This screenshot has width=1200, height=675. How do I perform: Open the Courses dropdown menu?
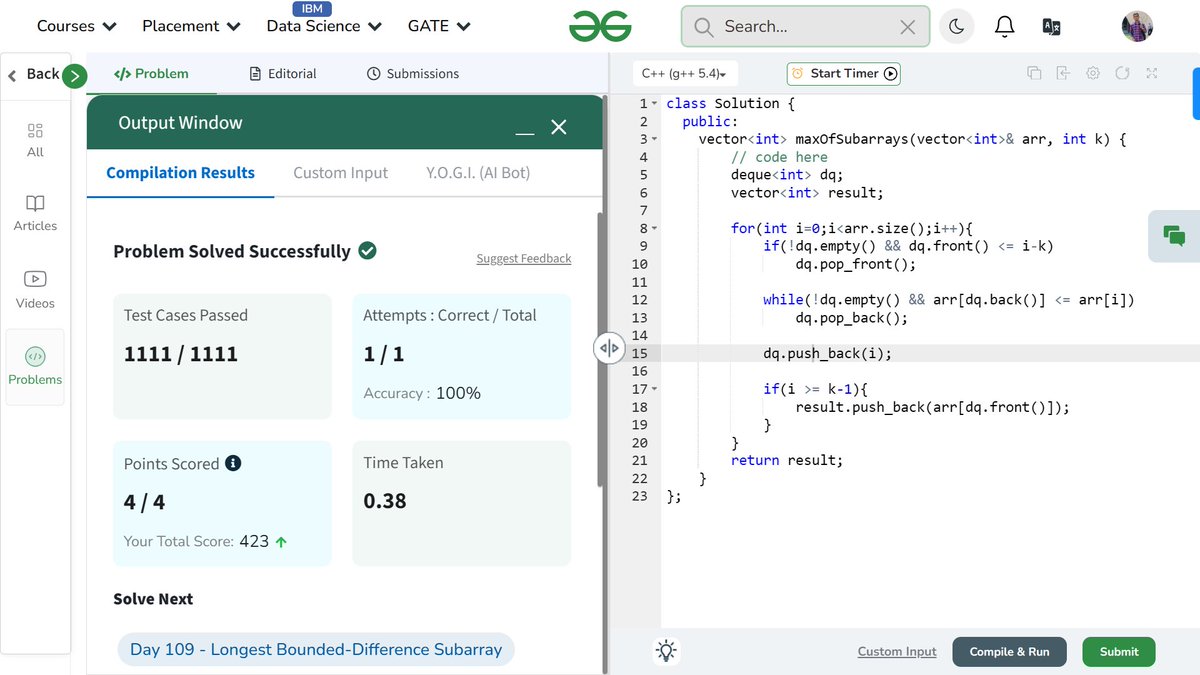76,26
